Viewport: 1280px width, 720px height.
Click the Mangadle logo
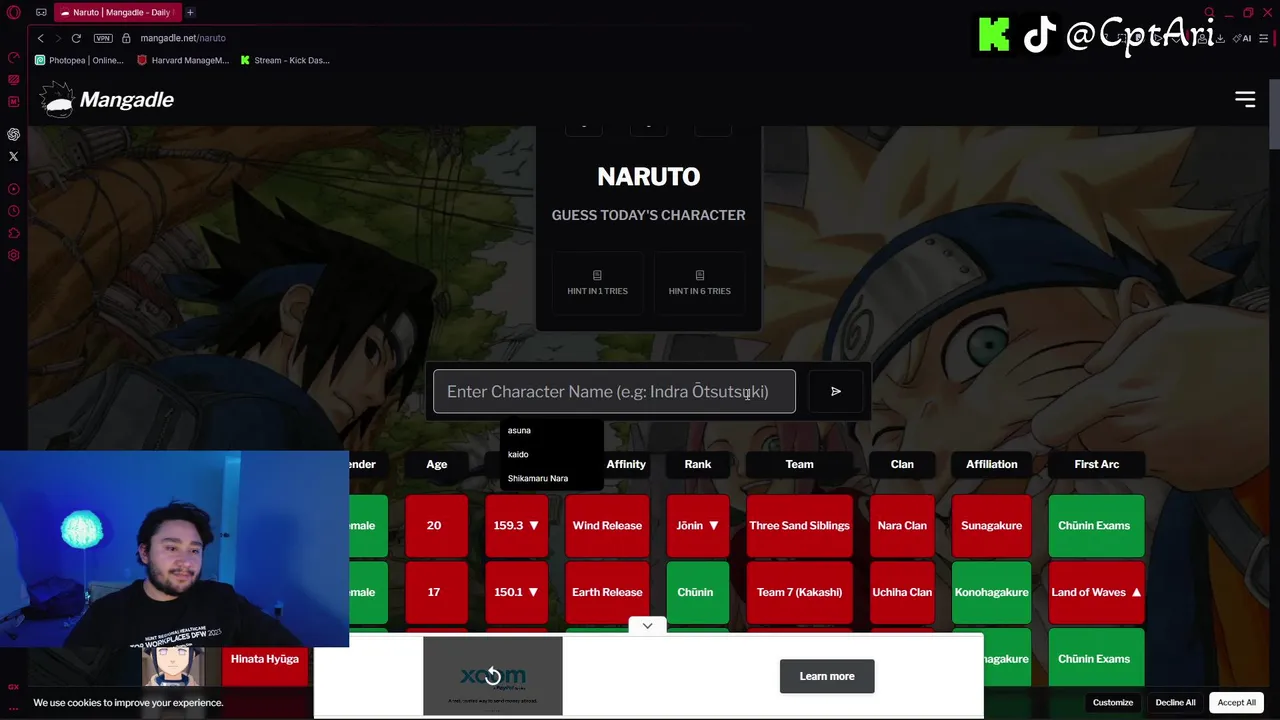pyautogui.click(x=107, y=100)
